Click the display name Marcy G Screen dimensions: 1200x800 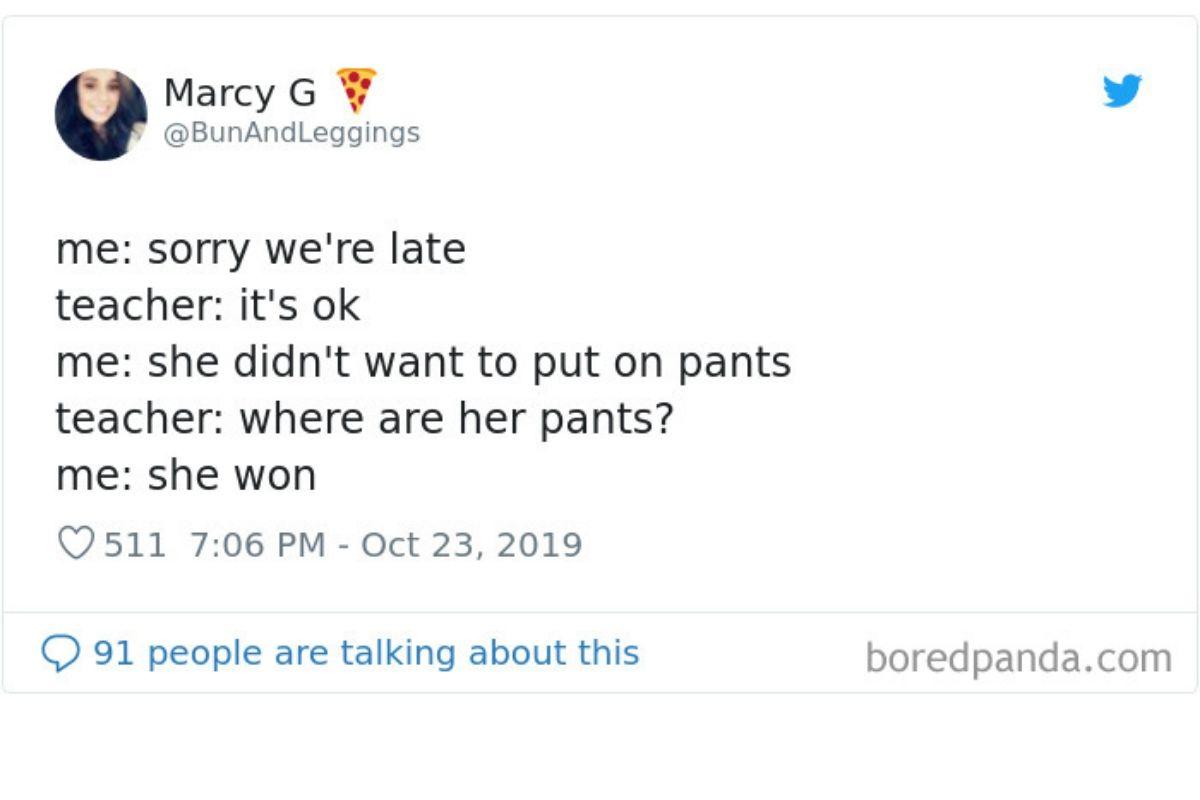(x=240, y=93)
